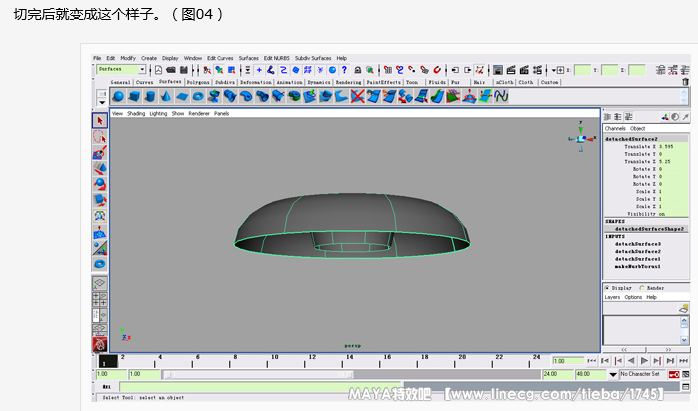The height and width of the screenshot is (411, 698).
Task: Open the viewport Shading menu
Action: click(136, 114)
